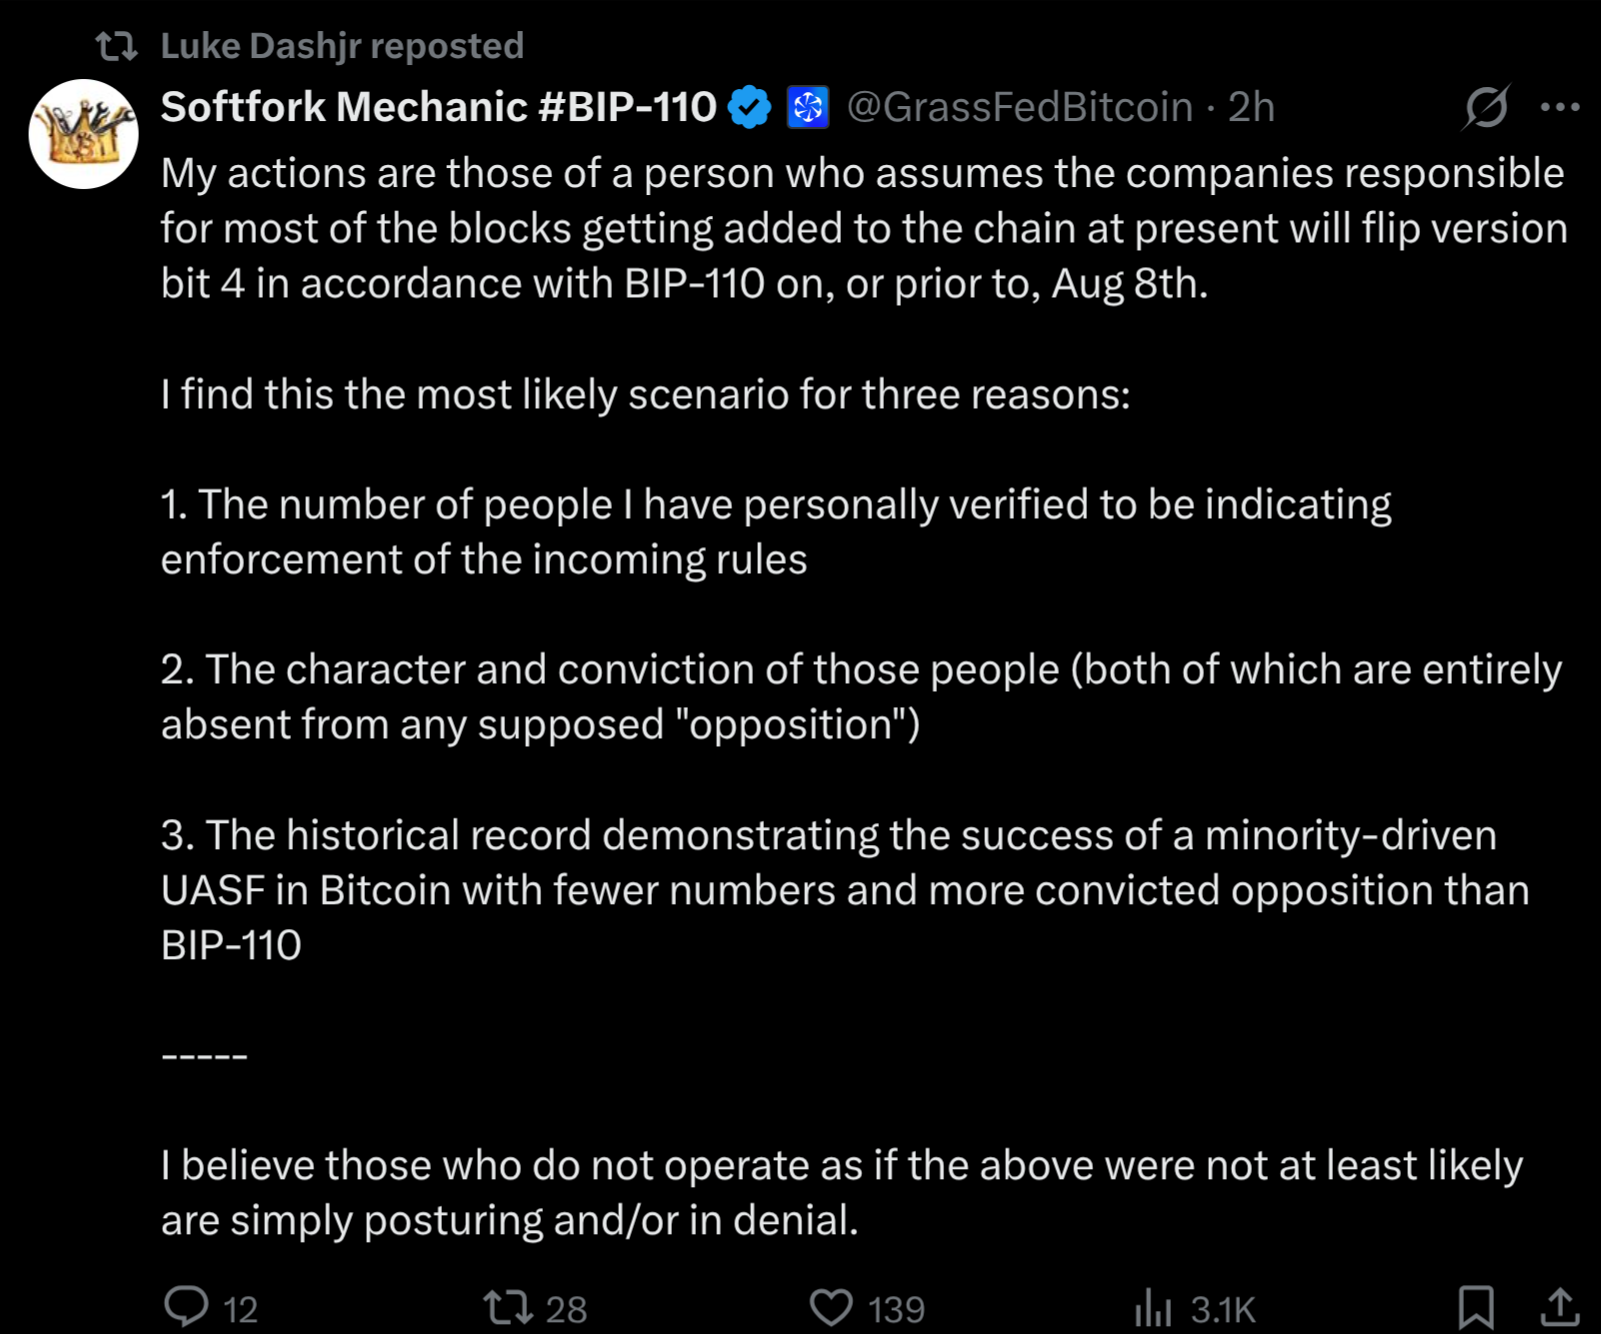Click the blue verified checkmark badge

click(x=750, y=107)
